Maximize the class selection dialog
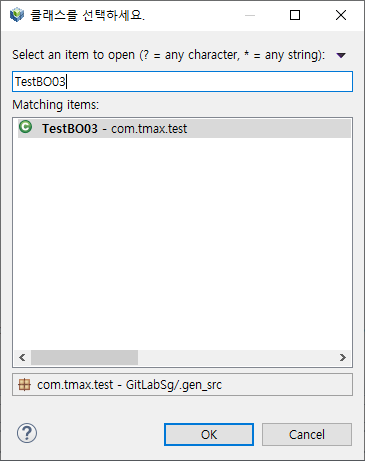Screen dimensions: 368x464 295,15
